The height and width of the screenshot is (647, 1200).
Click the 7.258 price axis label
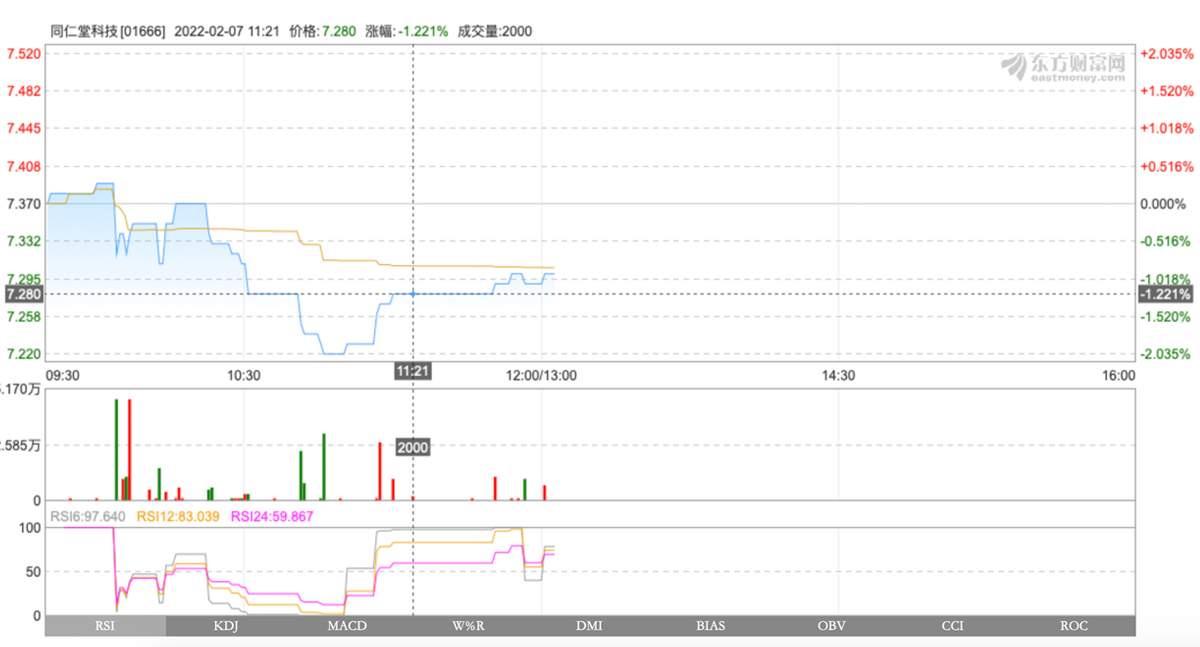pos(24,317)
